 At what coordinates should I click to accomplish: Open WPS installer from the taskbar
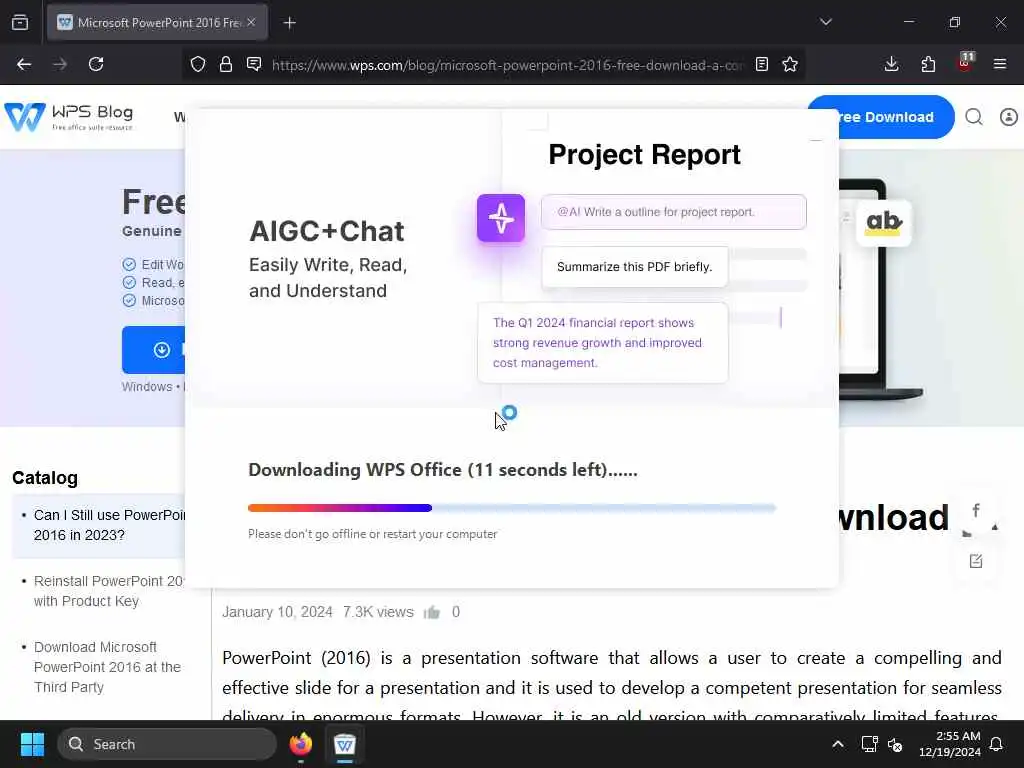click(x=345, y=744)
